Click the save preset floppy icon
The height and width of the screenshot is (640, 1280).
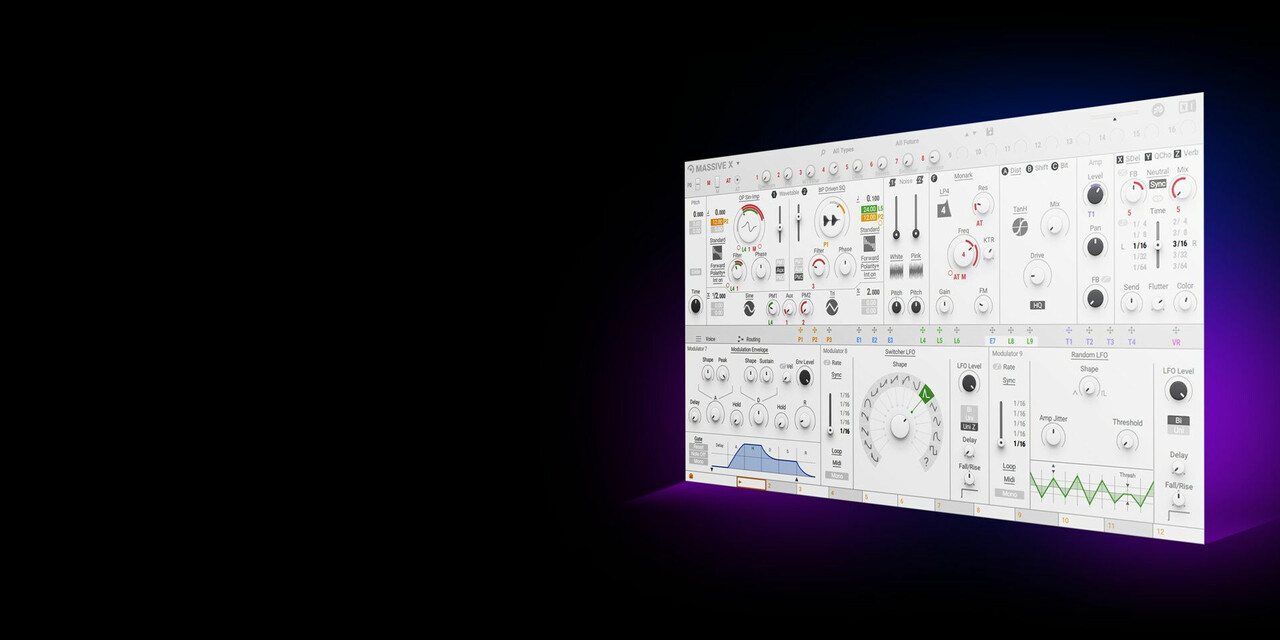click(989, 131)
